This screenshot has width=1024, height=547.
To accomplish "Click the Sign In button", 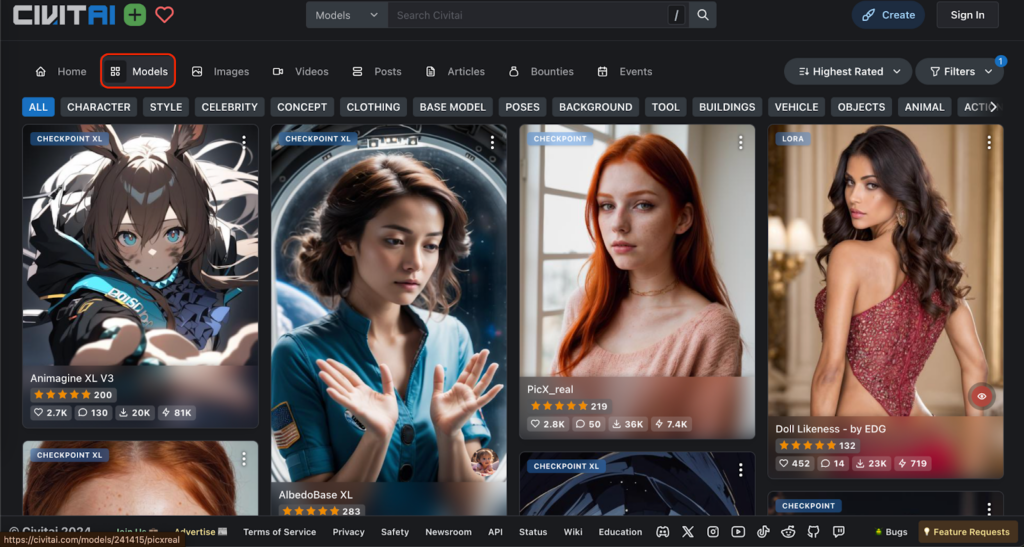I will [967, 15].
